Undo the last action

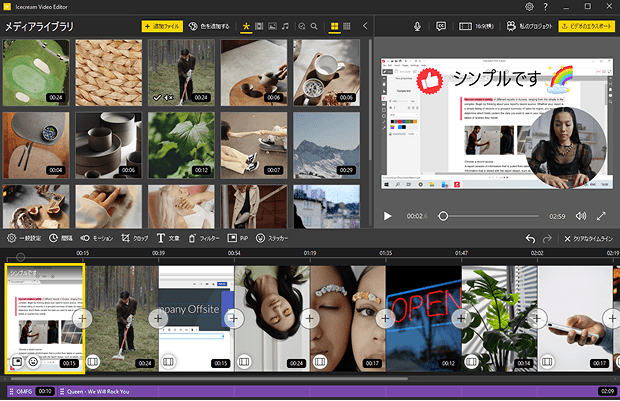[x=530, y=238]
